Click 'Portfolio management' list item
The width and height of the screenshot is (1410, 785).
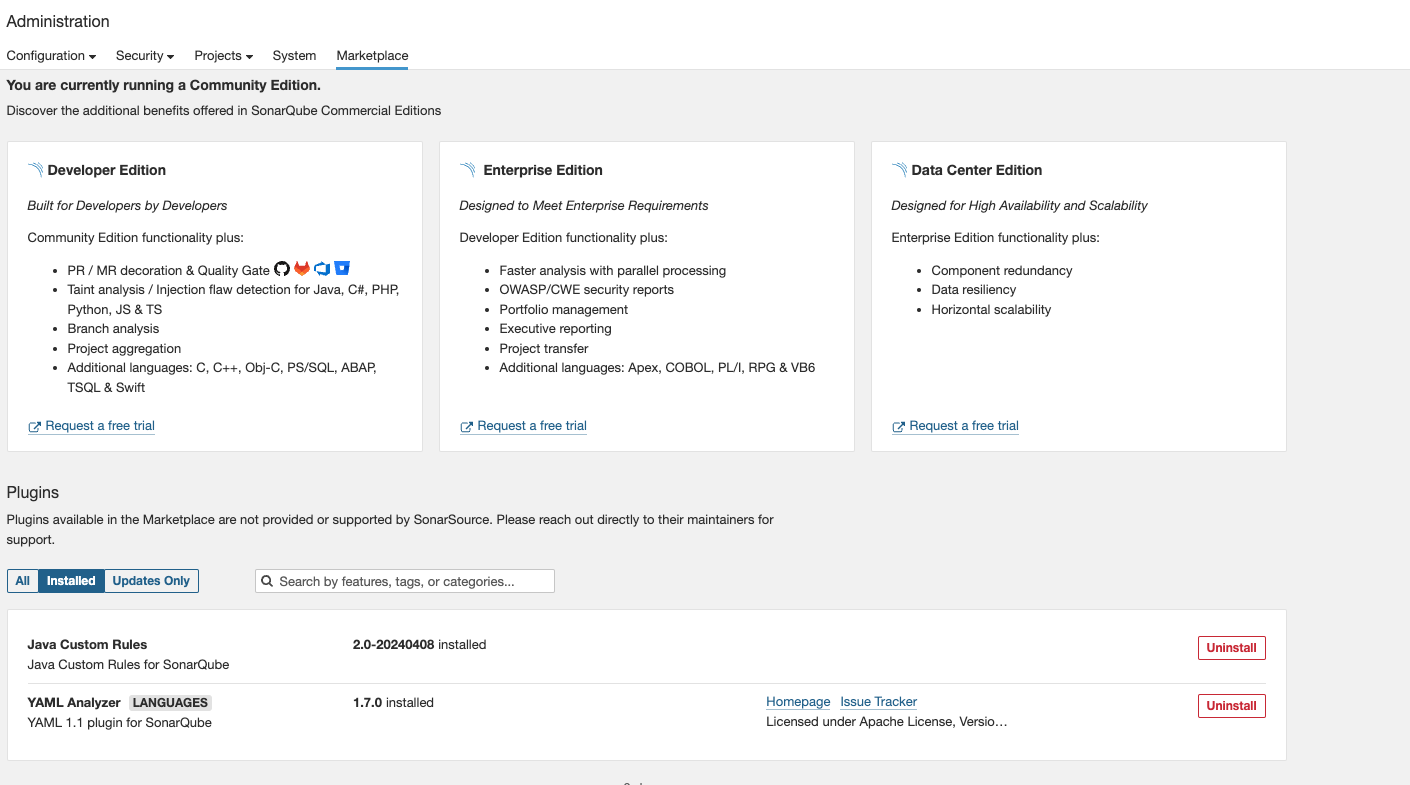pos(564,310)
